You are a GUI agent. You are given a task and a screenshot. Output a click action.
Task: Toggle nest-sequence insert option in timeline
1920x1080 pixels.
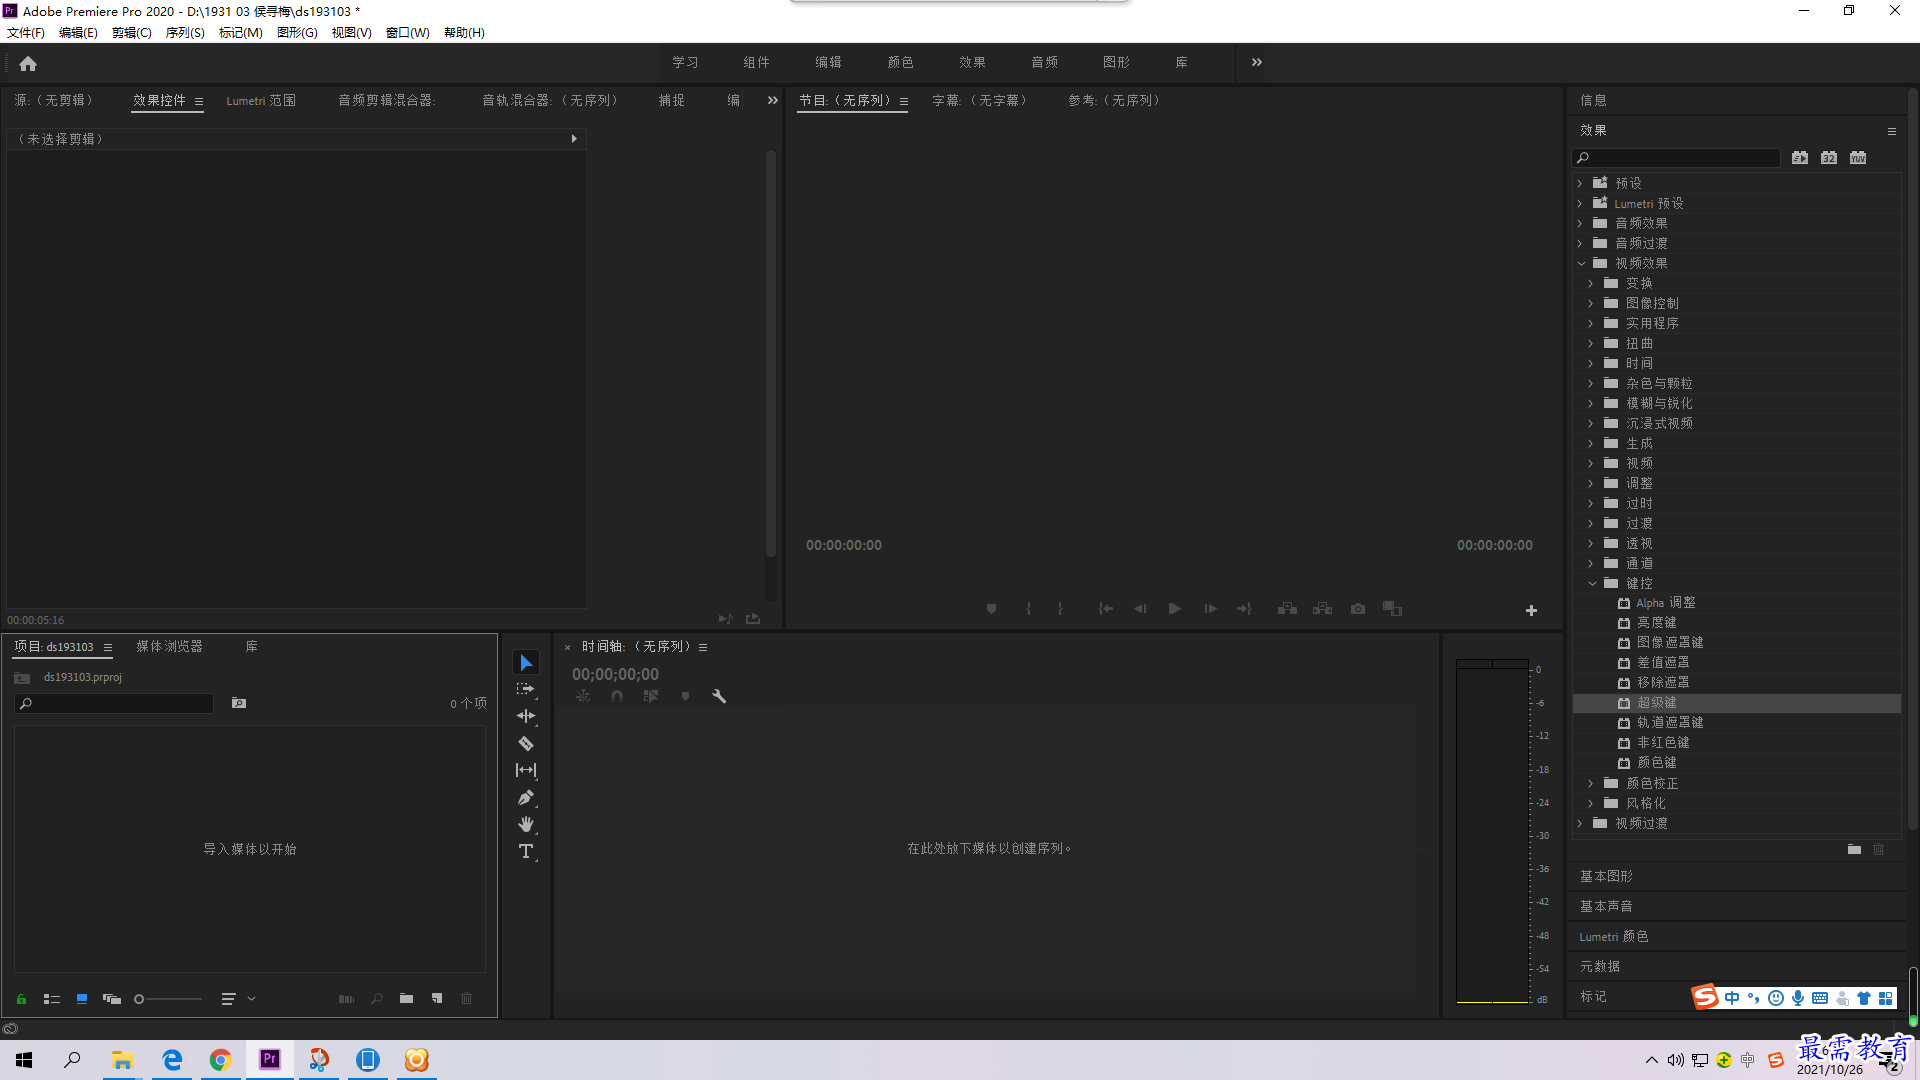pyautogui.click(x=583, y=696)
